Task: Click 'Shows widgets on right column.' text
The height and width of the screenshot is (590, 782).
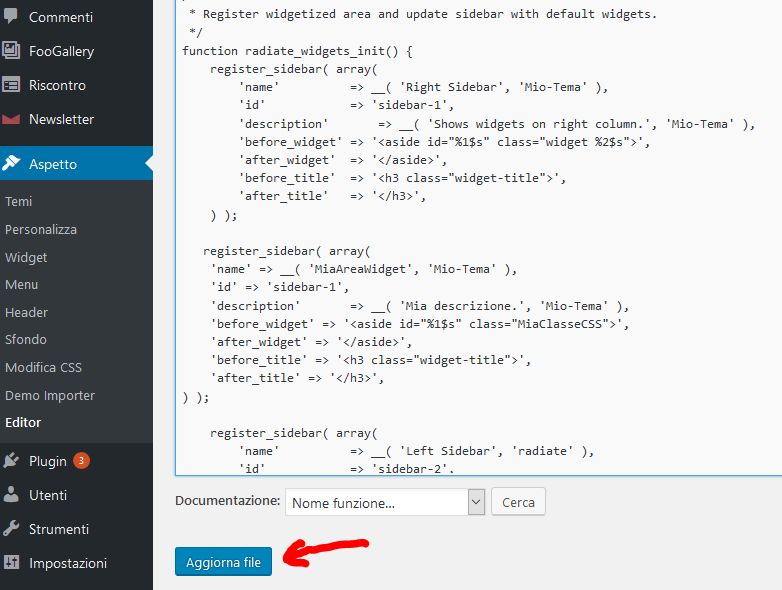Action: pyautogui.click(x=539, y=124)
